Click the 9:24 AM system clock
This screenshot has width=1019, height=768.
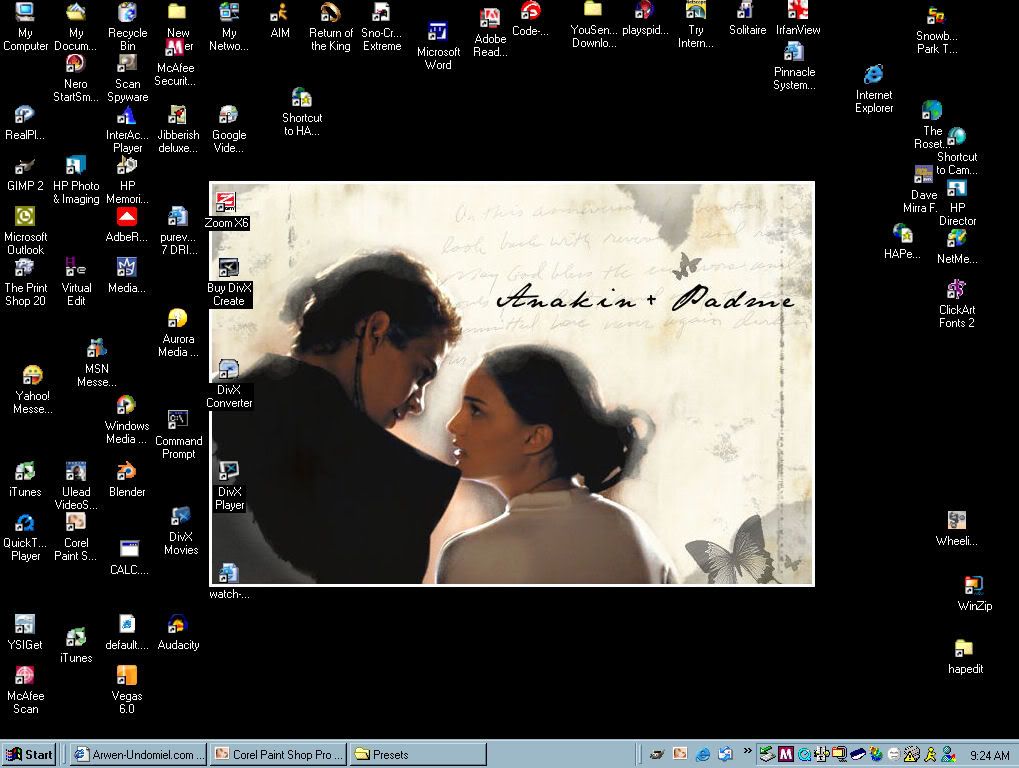[989, 755]
